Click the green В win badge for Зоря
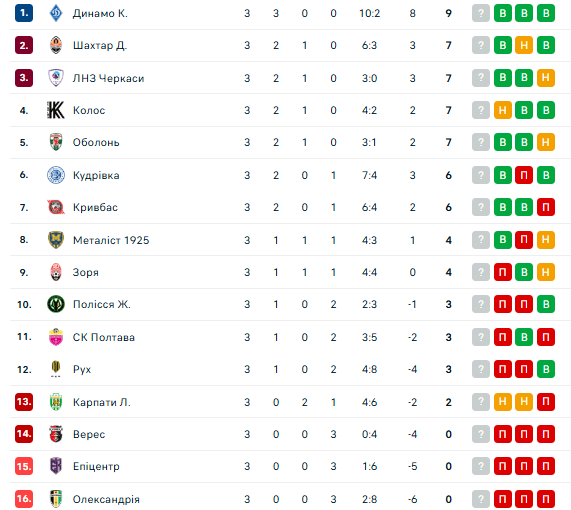571x510 pixels. pyautogui.click(x=524, y=272)
